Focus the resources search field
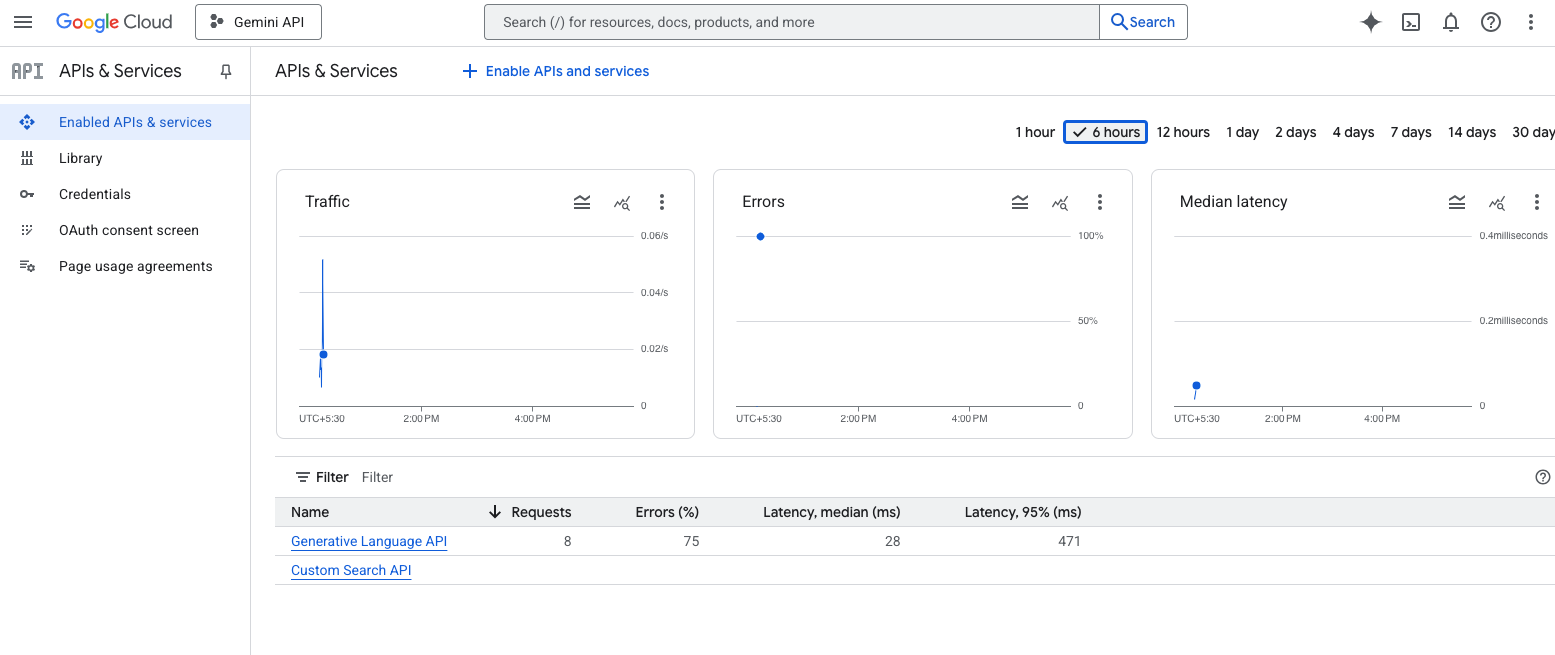This screenshot has width=1555, height=655. [791, 22]
